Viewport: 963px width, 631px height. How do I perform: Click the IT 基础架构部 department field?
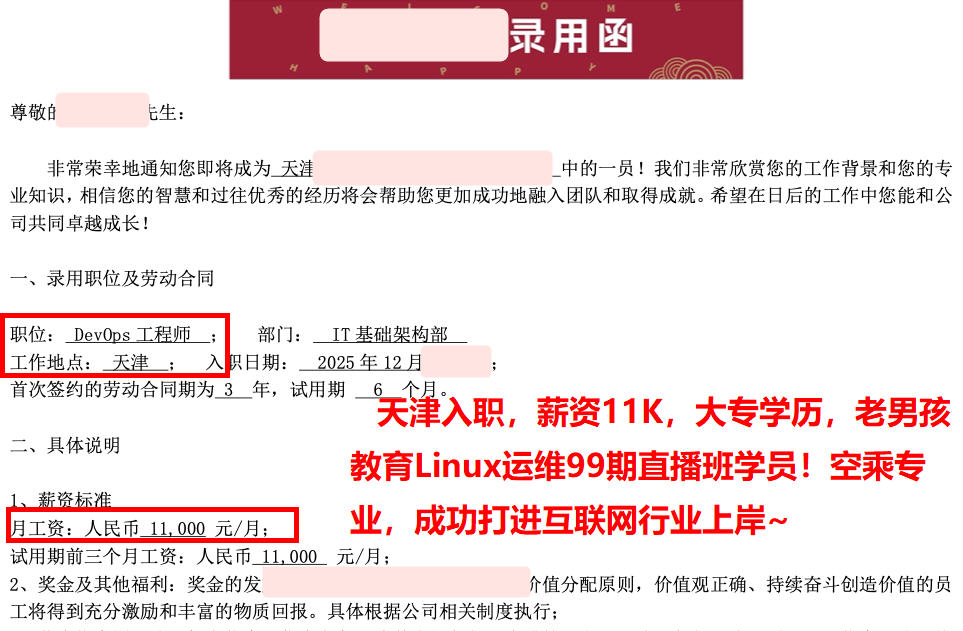[389, 334]
